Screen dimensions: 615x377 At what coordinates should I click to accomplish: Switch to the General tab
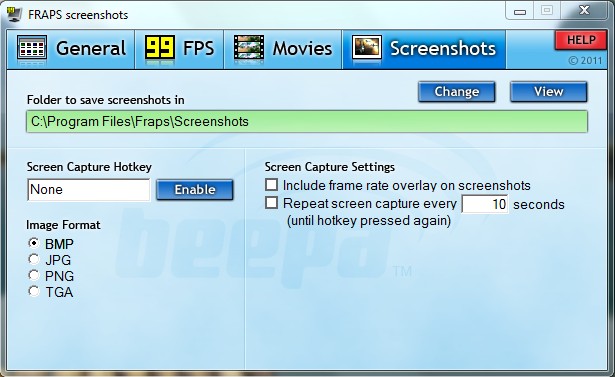[71, 49]
